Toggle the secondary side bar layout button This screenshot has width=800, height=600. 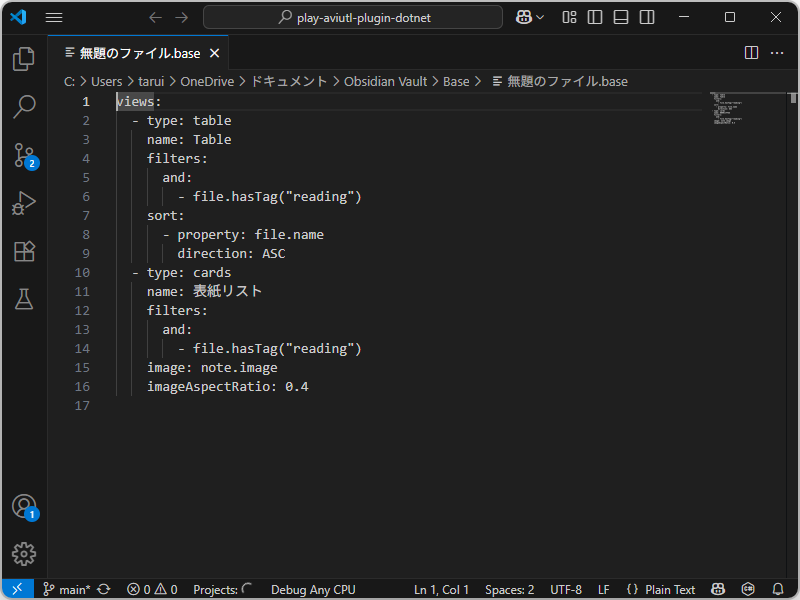click(646, 17)
